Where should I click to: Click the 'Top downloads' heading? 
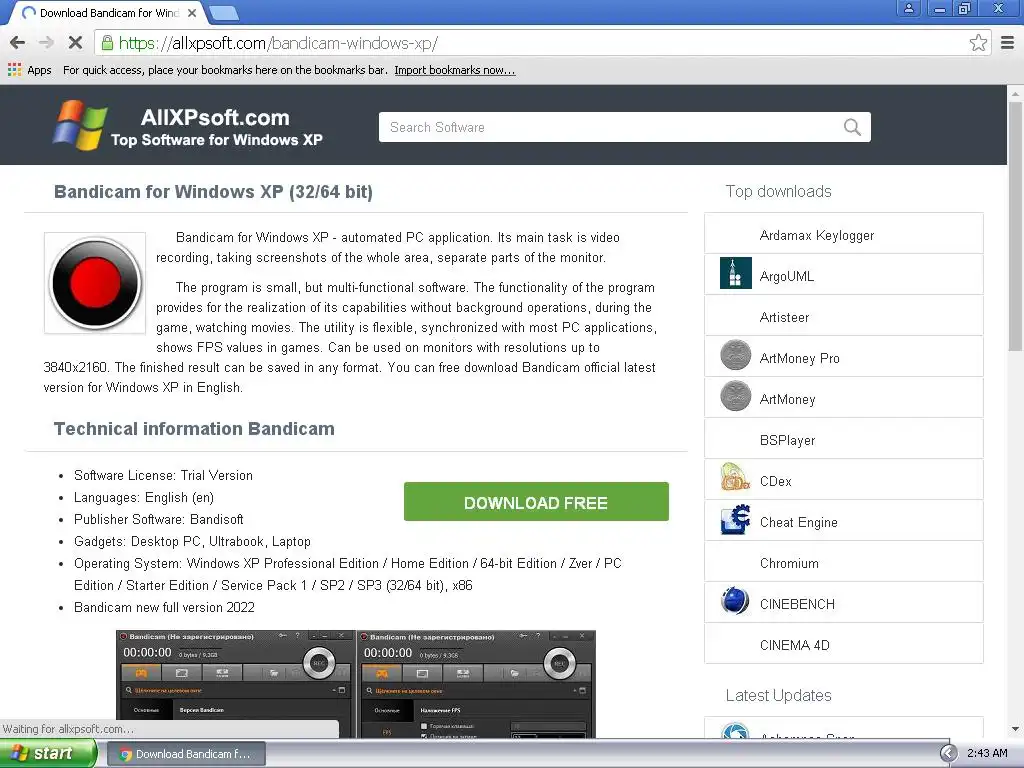[x=778, y=191]
